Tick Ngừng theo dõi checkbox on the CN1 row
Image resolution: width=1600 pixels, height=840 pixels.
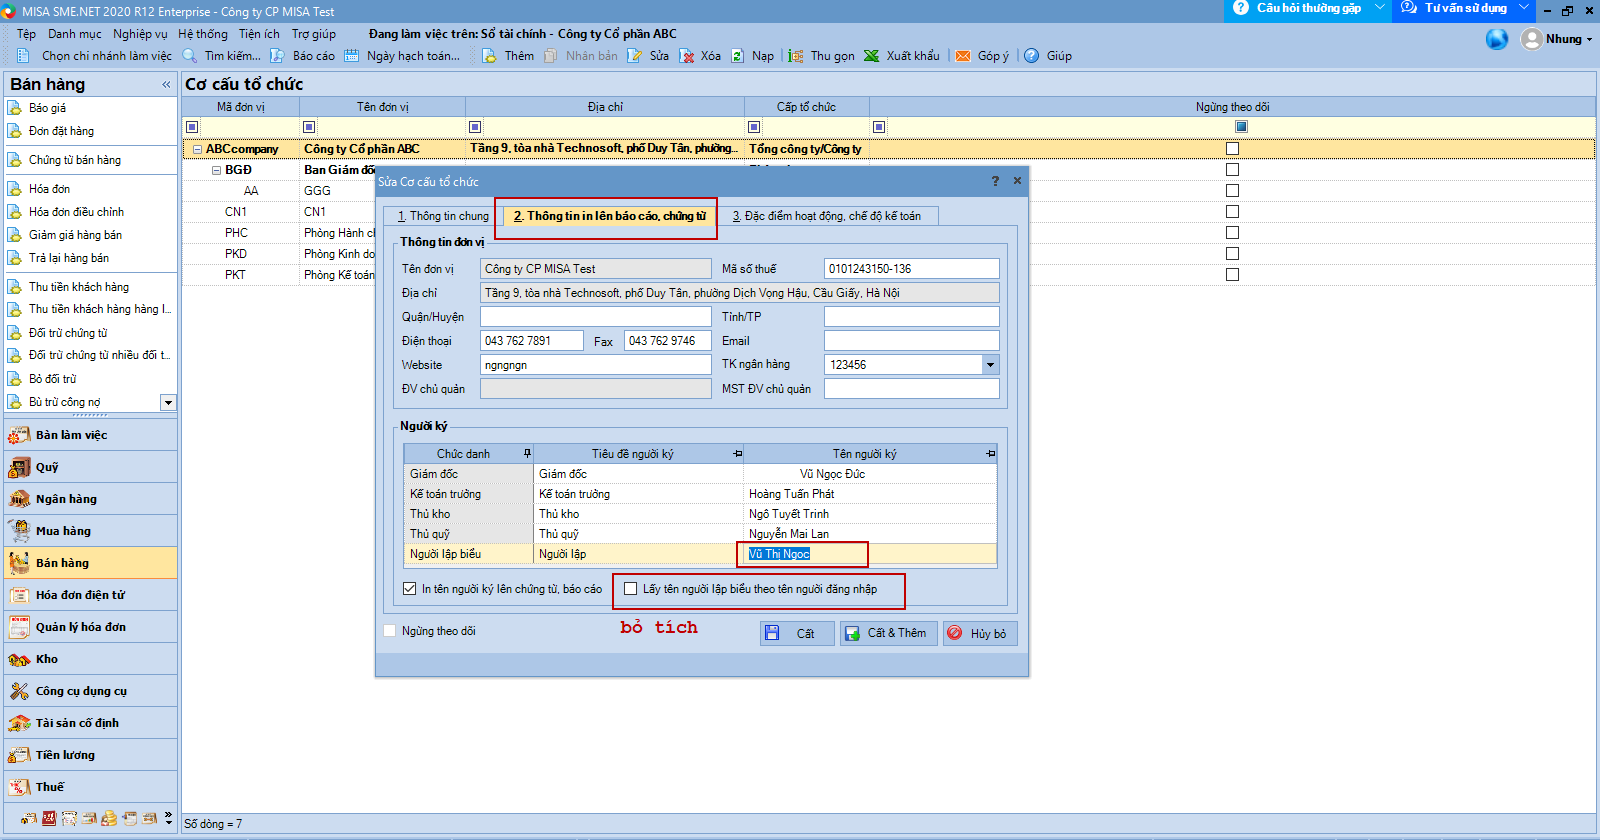click(x=1232, y=212)
